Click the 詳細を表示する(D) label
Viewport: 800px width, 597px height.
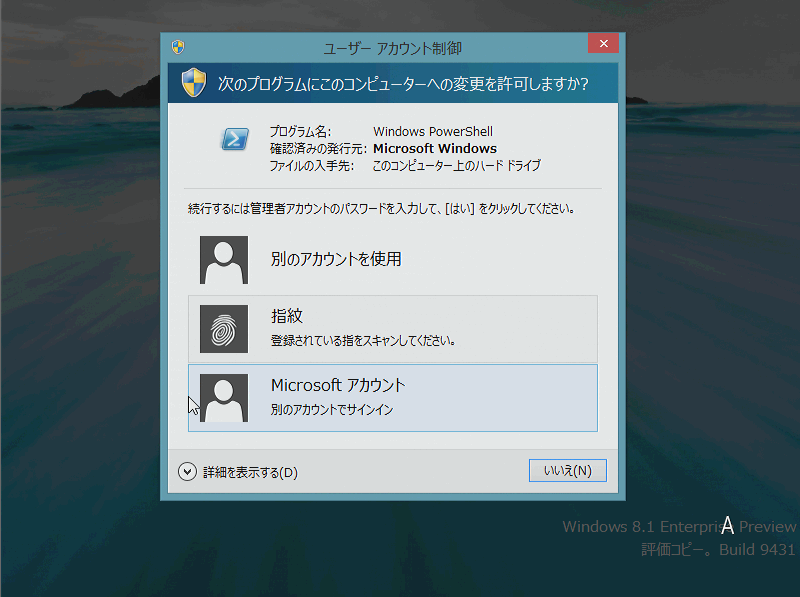(x=251, y=472)
